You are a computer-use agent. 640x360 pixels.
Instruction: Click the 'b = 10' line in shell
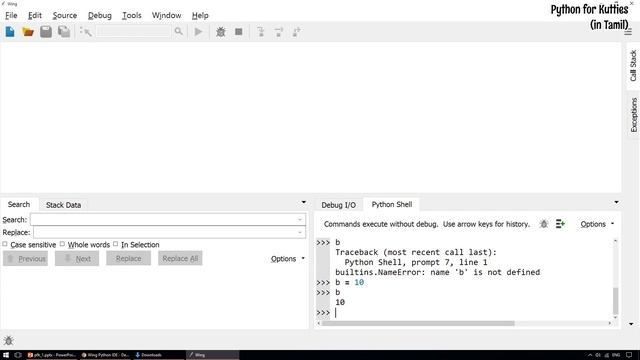[x=349, y=282]
